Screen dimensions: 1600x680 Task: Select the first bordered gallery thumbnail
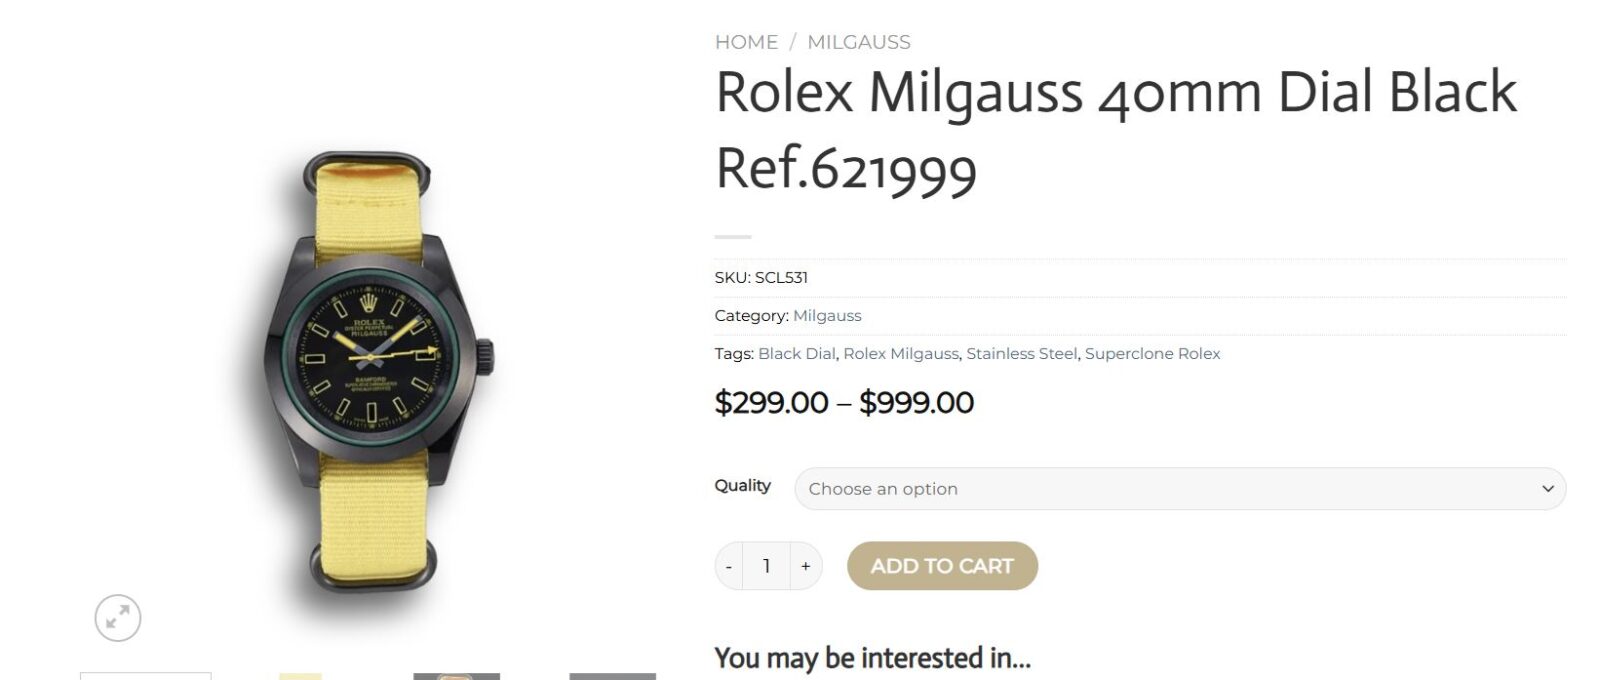tap(146, 676)
